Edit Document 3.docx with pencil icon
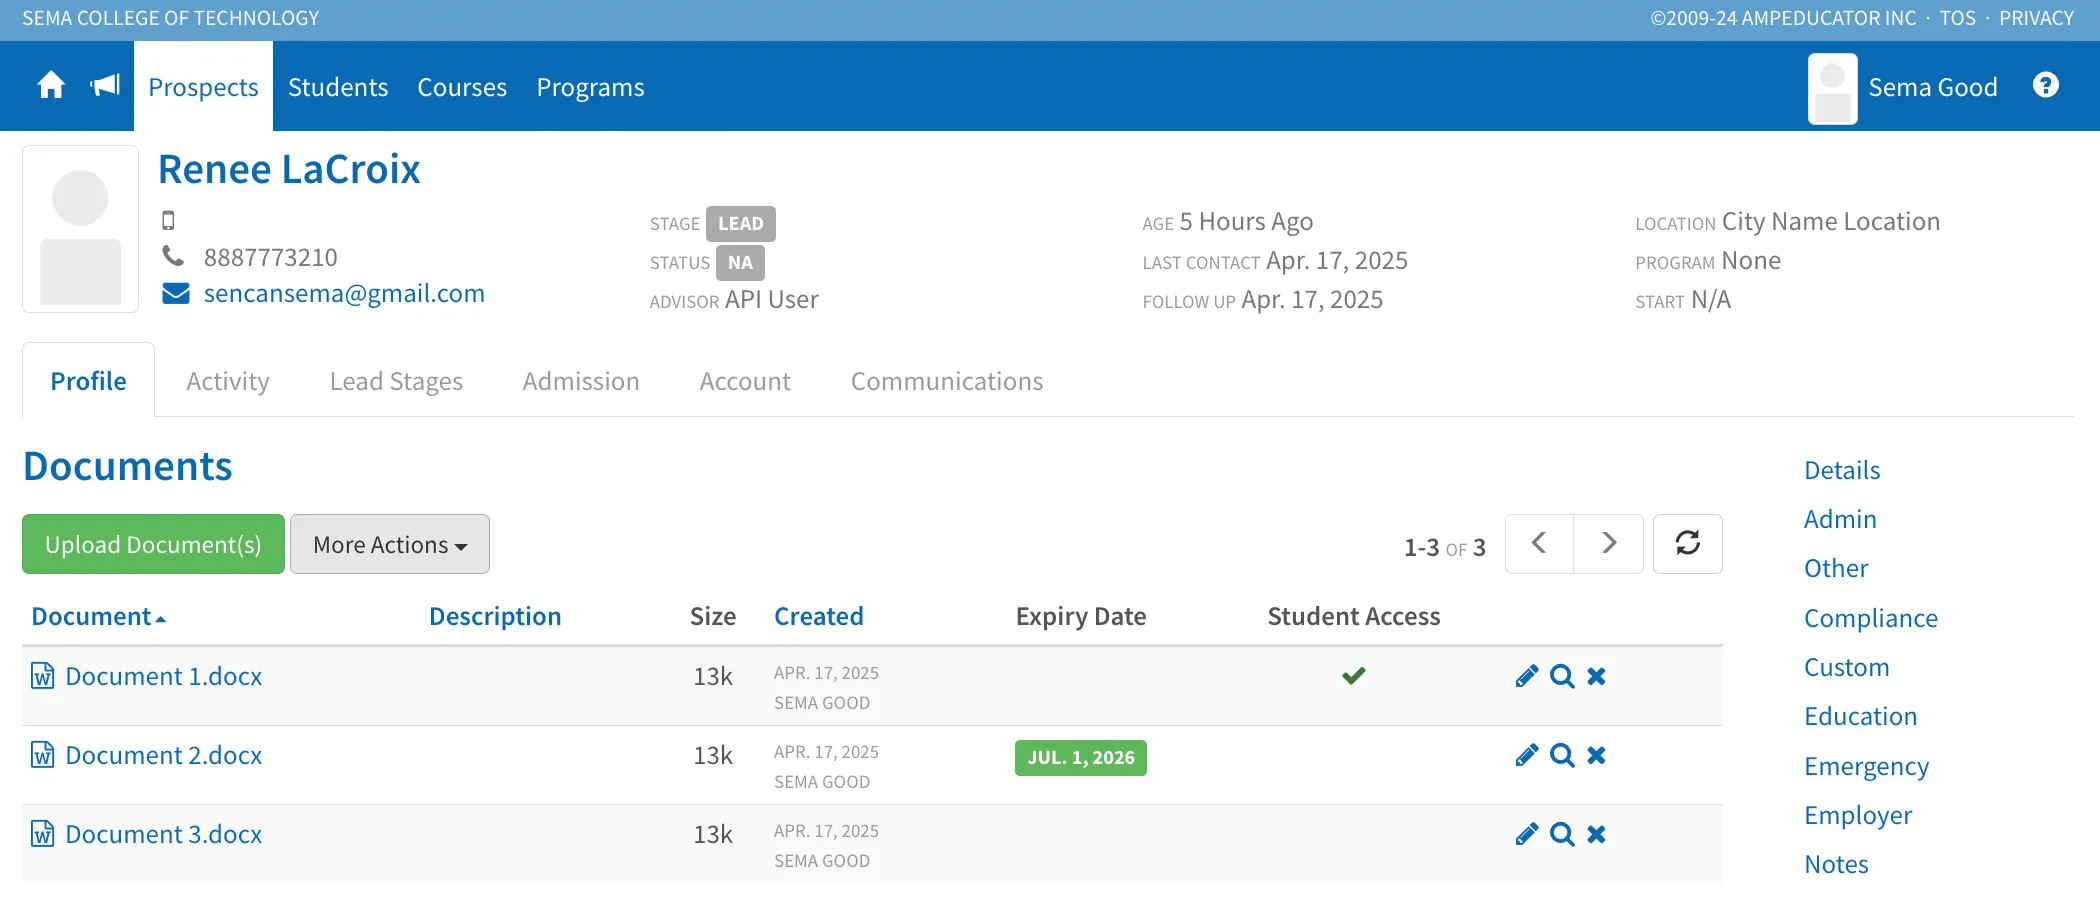This screenshot has height=898, width=2100. 1526,835
